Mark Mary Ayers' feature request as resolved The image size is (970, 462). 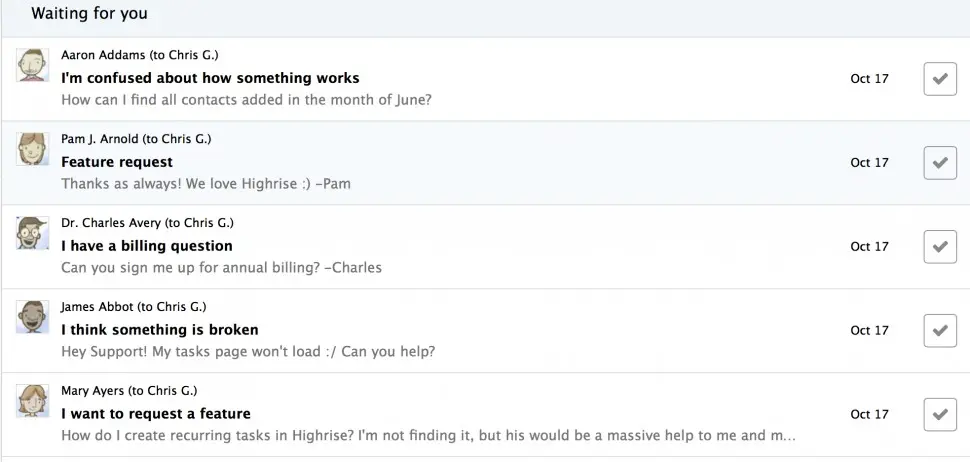[939, 414]
